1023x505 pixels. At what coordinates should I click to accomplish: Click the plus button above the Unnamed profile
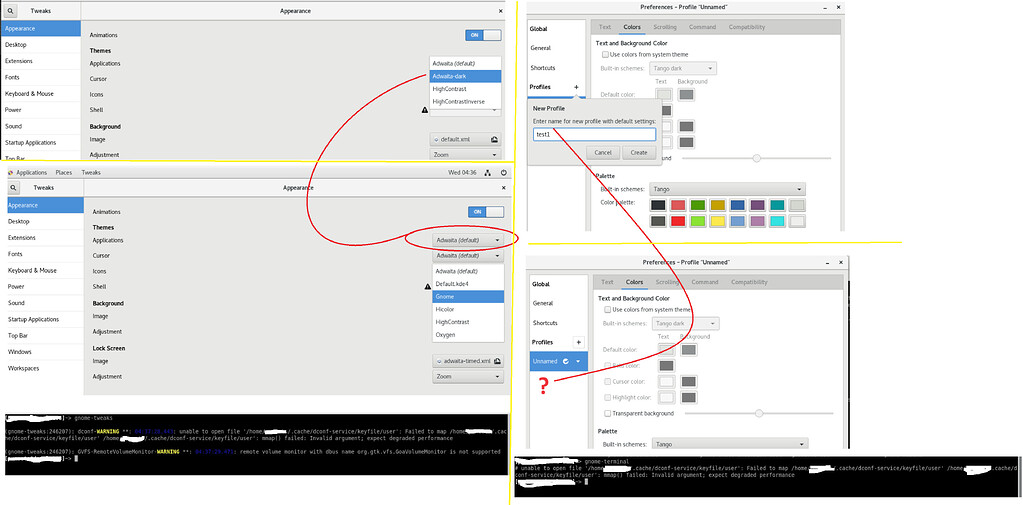(578, 342)
